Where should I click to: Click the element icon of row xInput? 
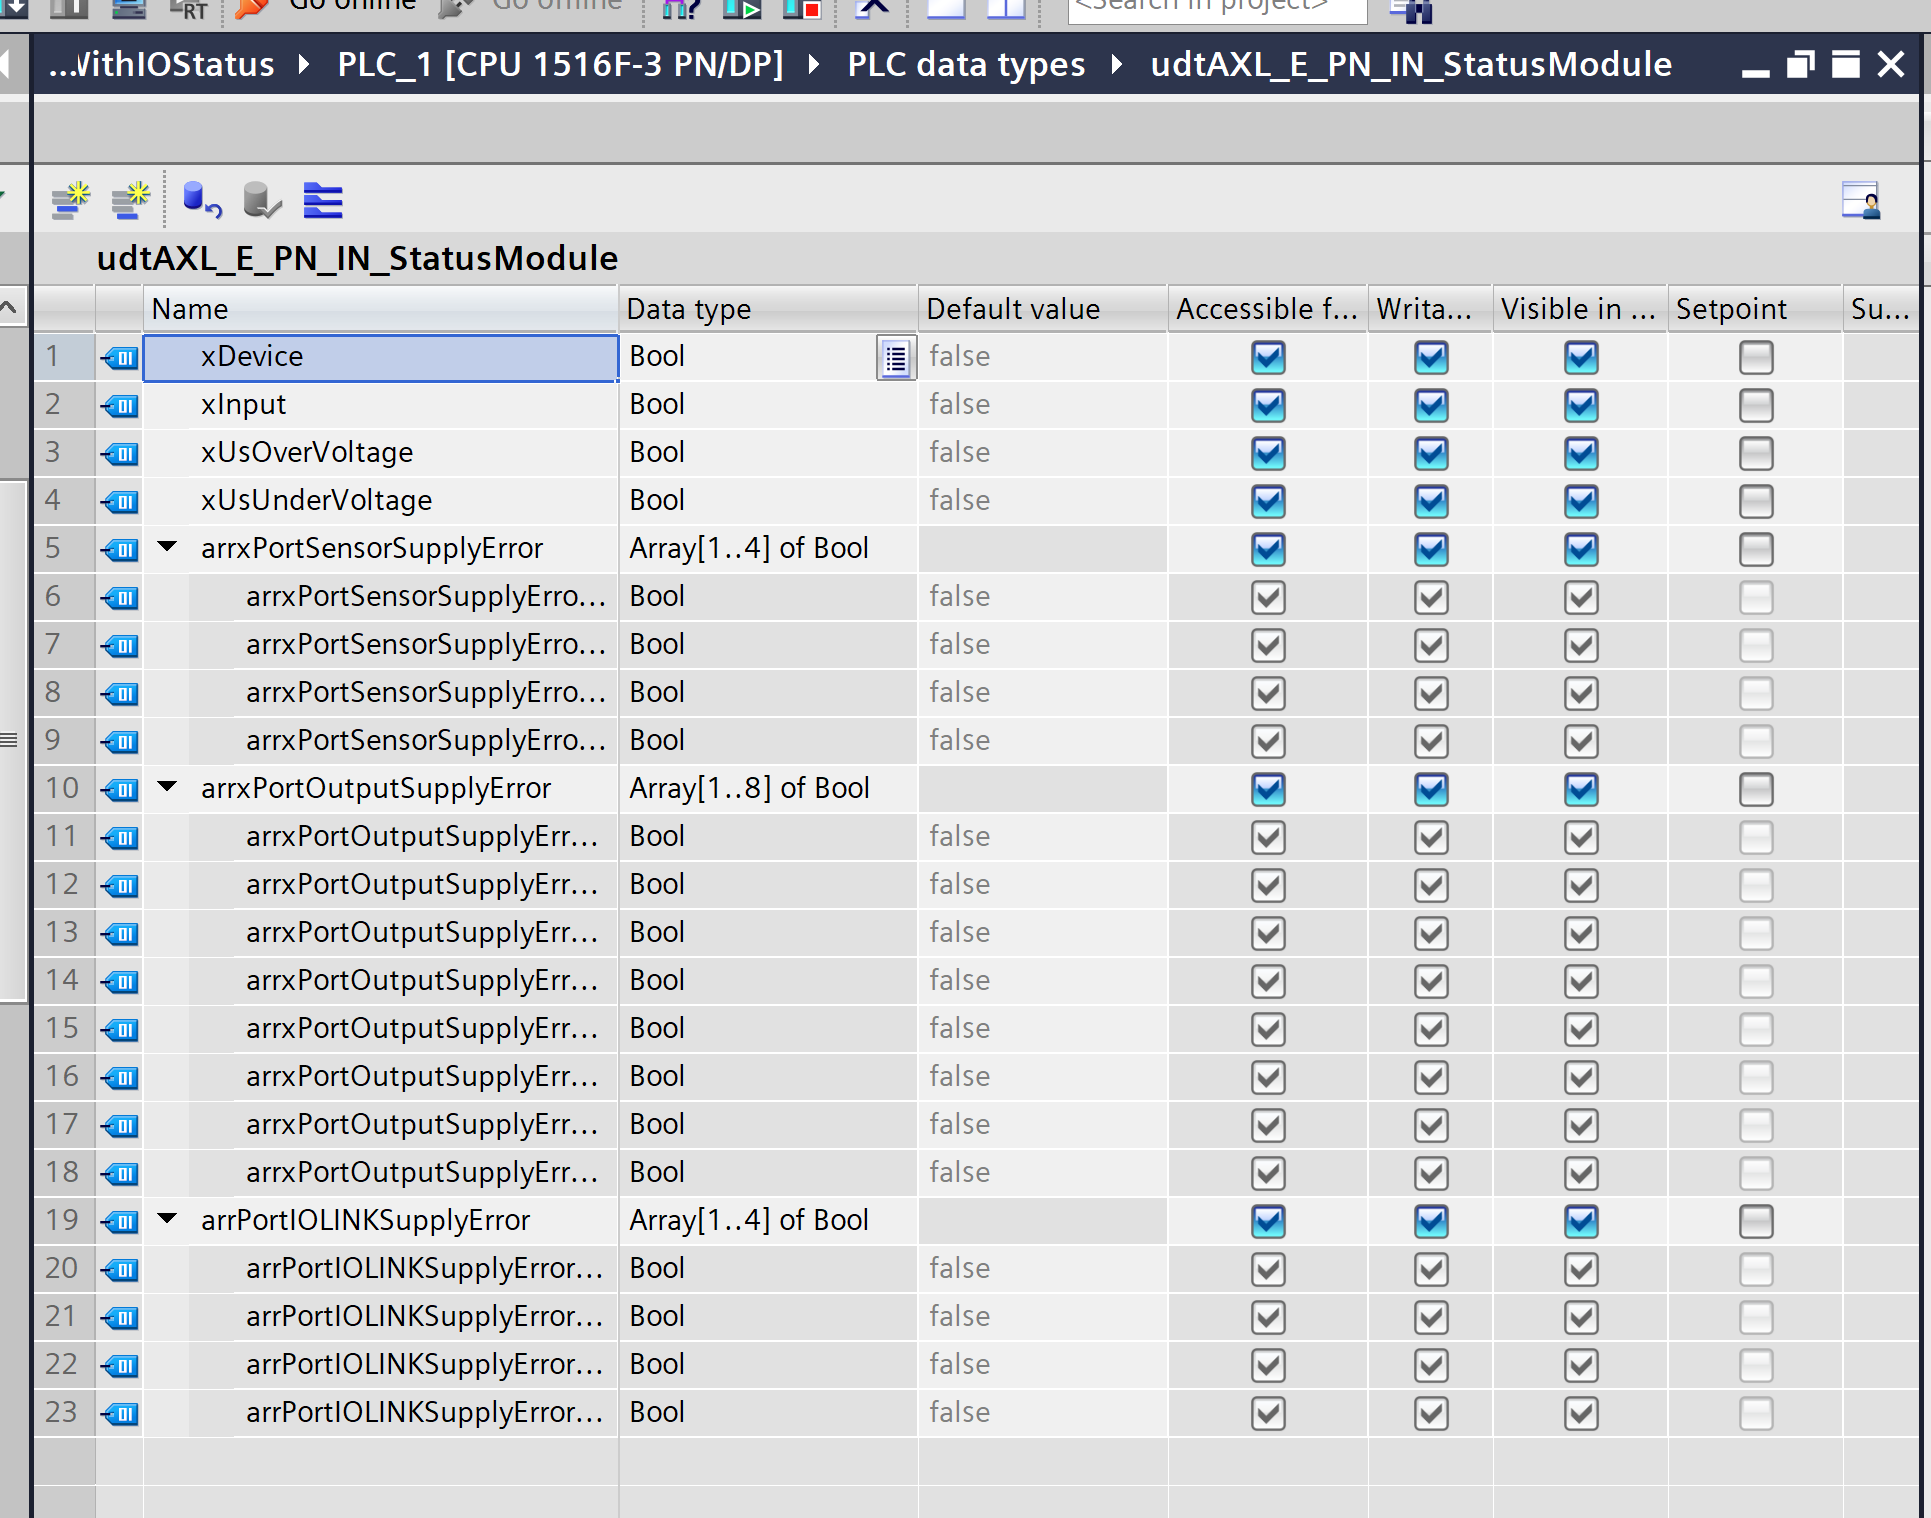(x=120, y=405)
